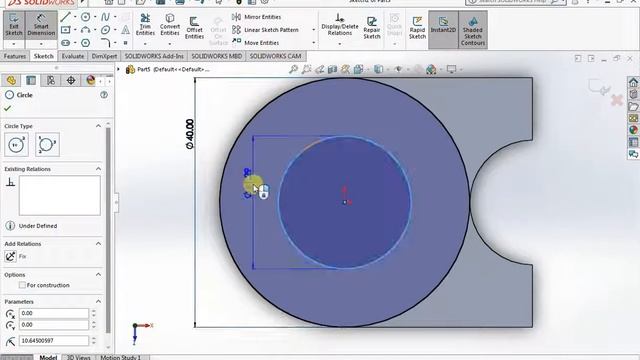Click Rapid Sketch tool
The image size is (640, 360).
click(417, 28)
